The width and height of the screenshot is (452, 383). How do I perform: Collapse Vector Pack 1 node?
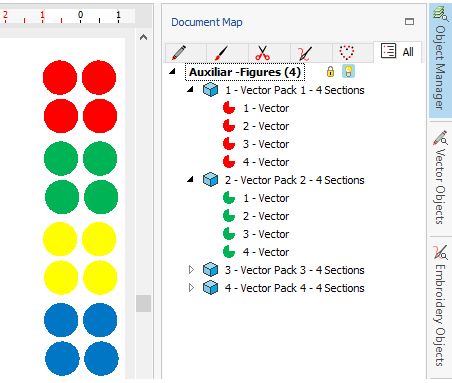click(x=190, y=89)
